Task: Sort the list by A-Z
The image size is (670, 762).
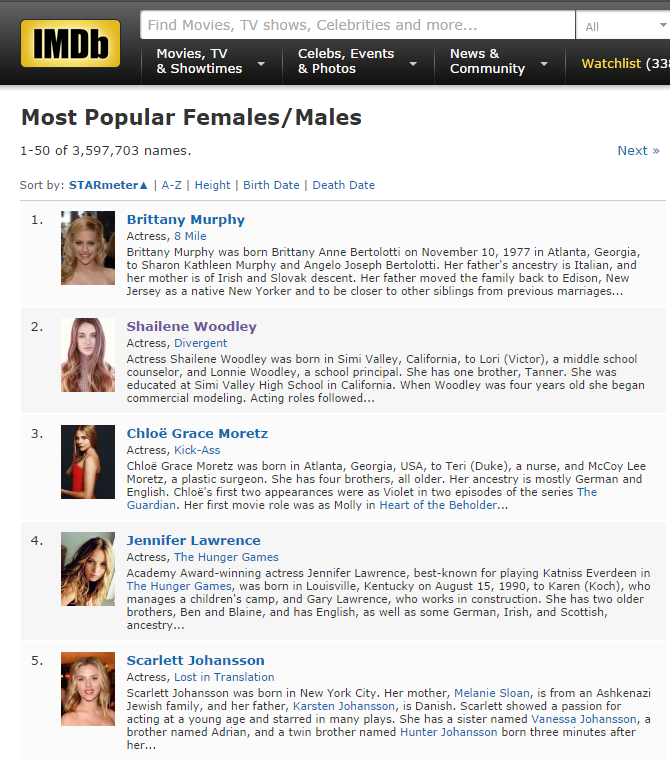Action: [x=172, y=185]
